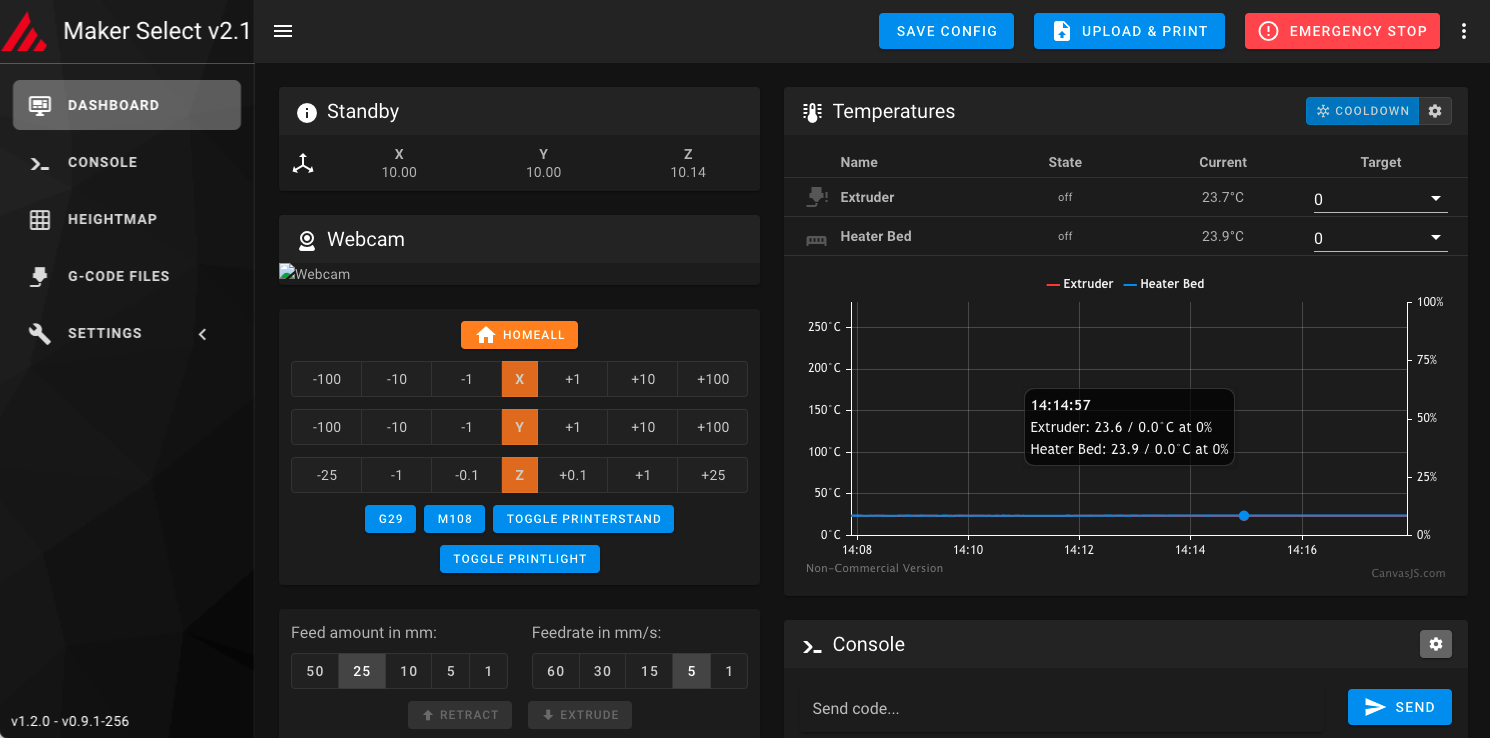
Task: Click Upload & Print button
Action: point(1130,31)
